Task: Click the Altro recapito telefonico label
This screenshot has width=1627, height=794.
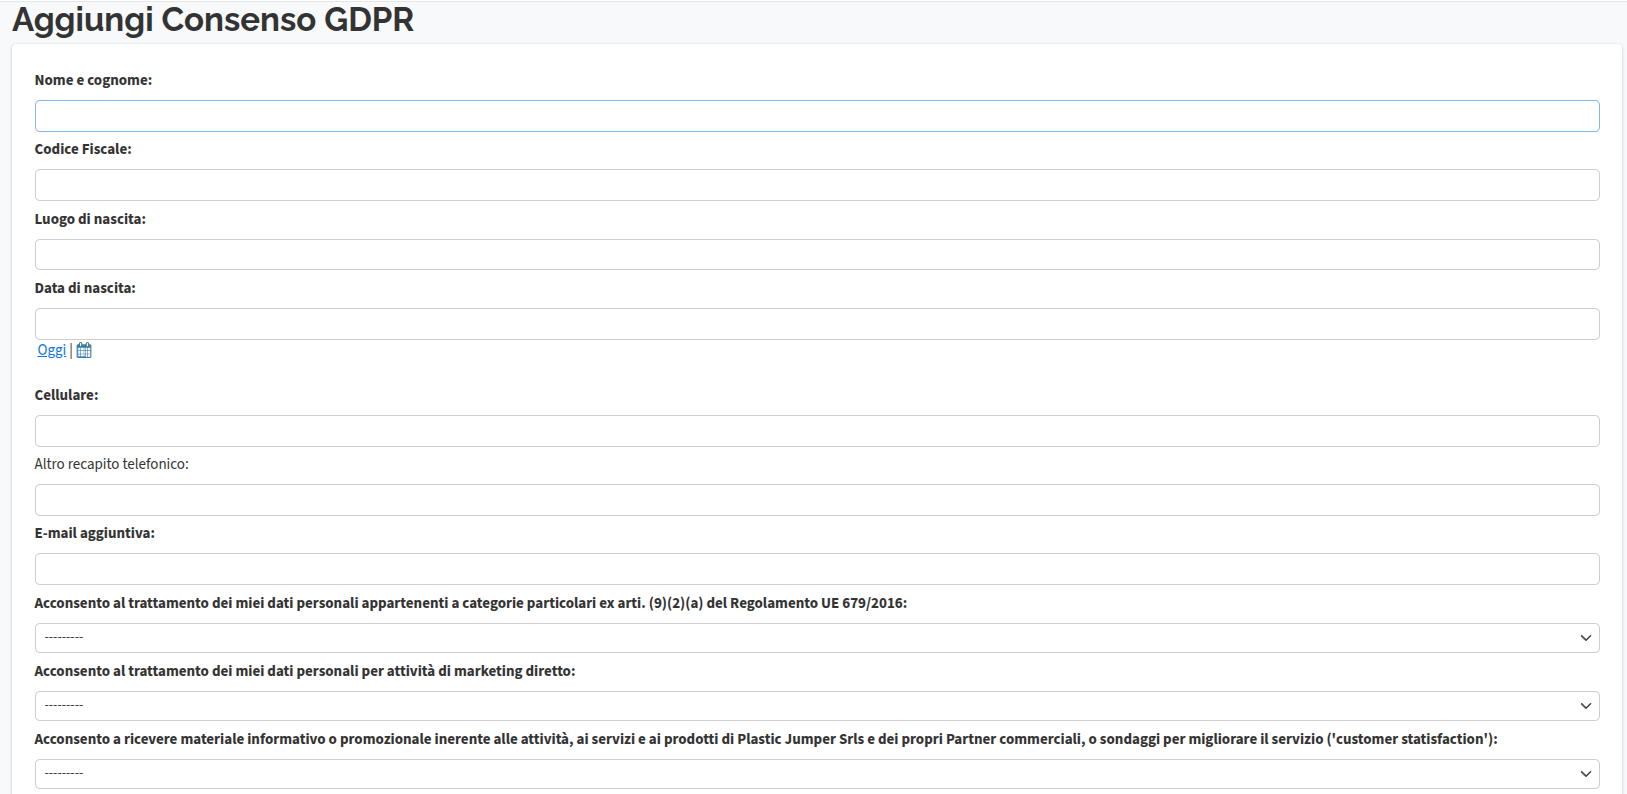Action: 111,464
